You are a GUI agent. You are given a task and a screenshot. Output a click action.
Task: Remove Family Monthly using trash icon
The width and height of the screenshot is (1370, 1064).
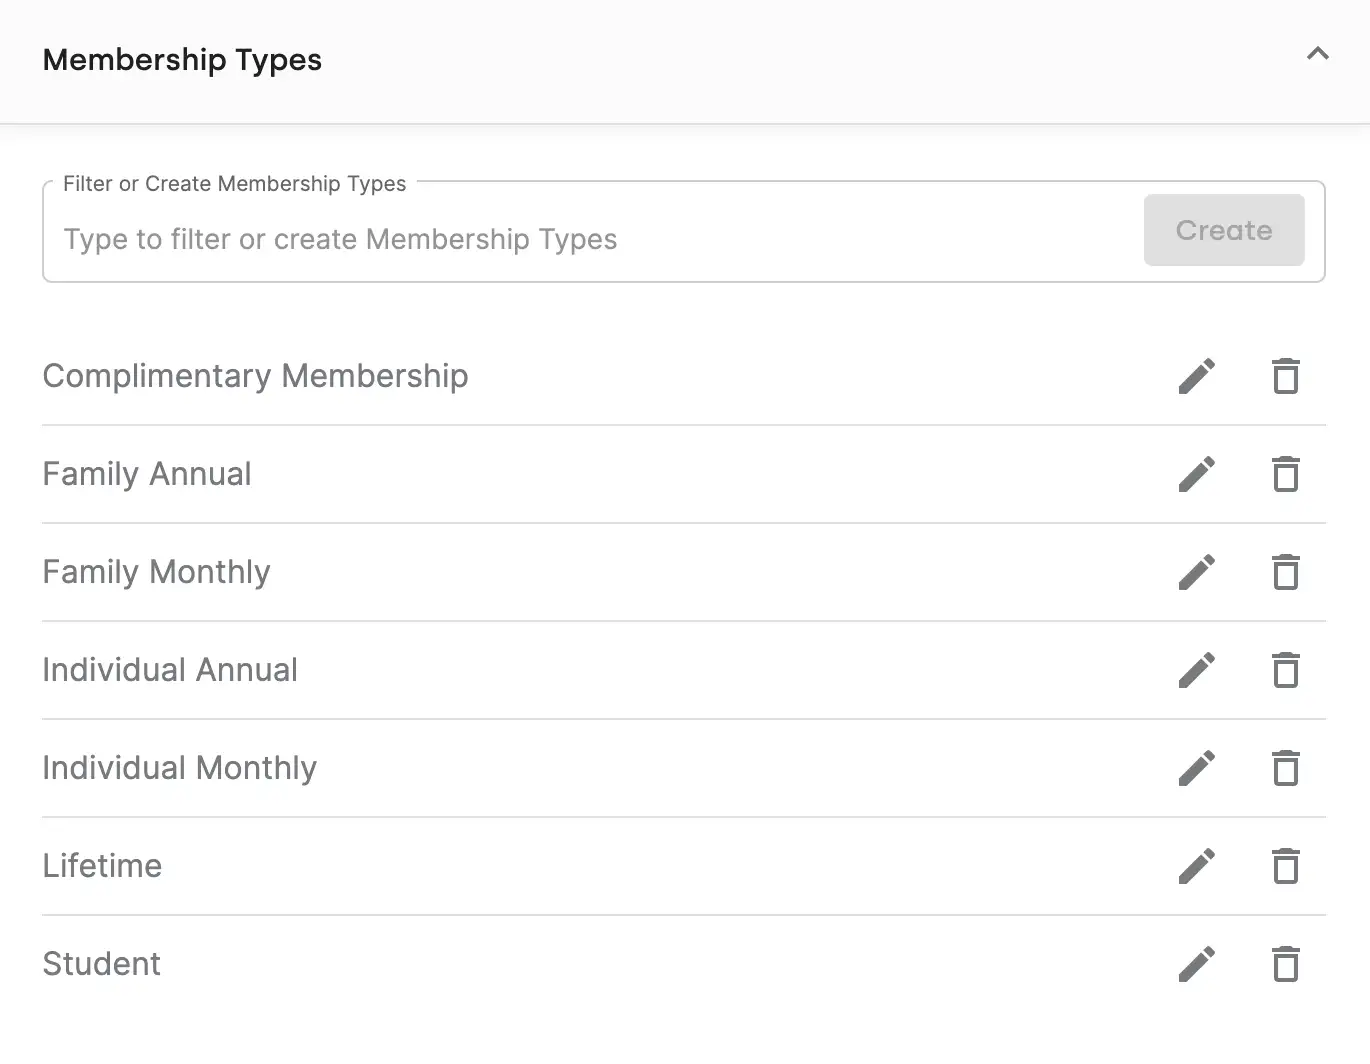(1285, 572)
